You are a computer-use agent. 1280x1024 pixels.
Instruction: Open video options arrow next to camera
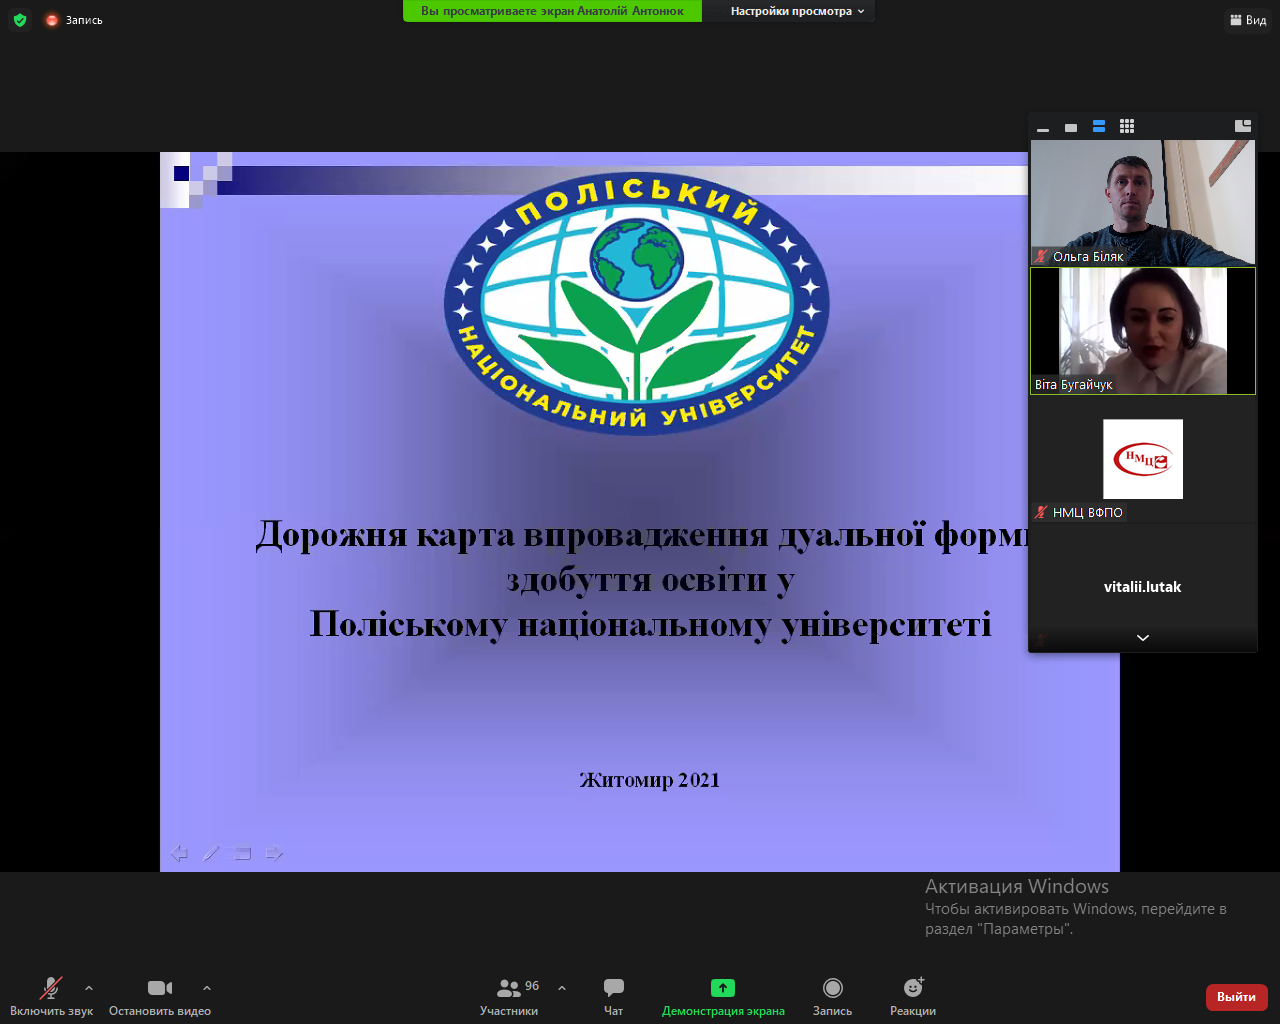[207, 988]
